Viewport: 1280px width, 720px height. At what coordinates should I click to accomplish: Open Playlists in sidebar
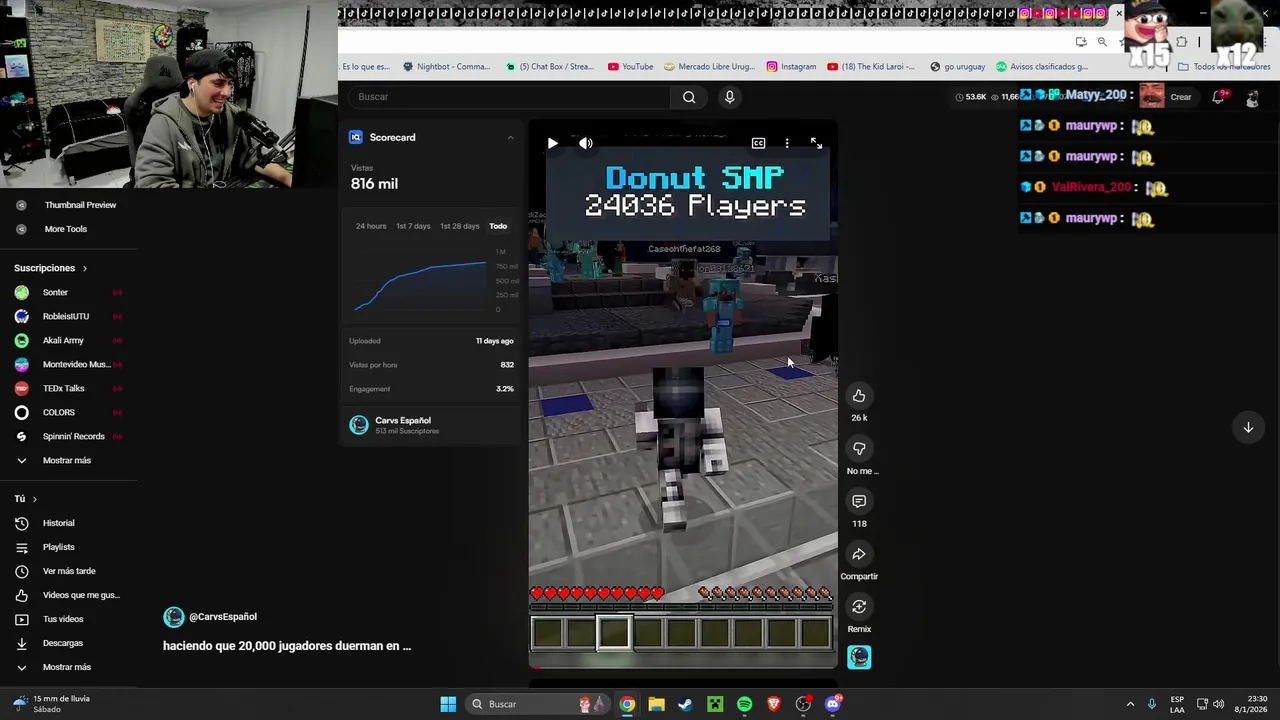click(58, 547)
